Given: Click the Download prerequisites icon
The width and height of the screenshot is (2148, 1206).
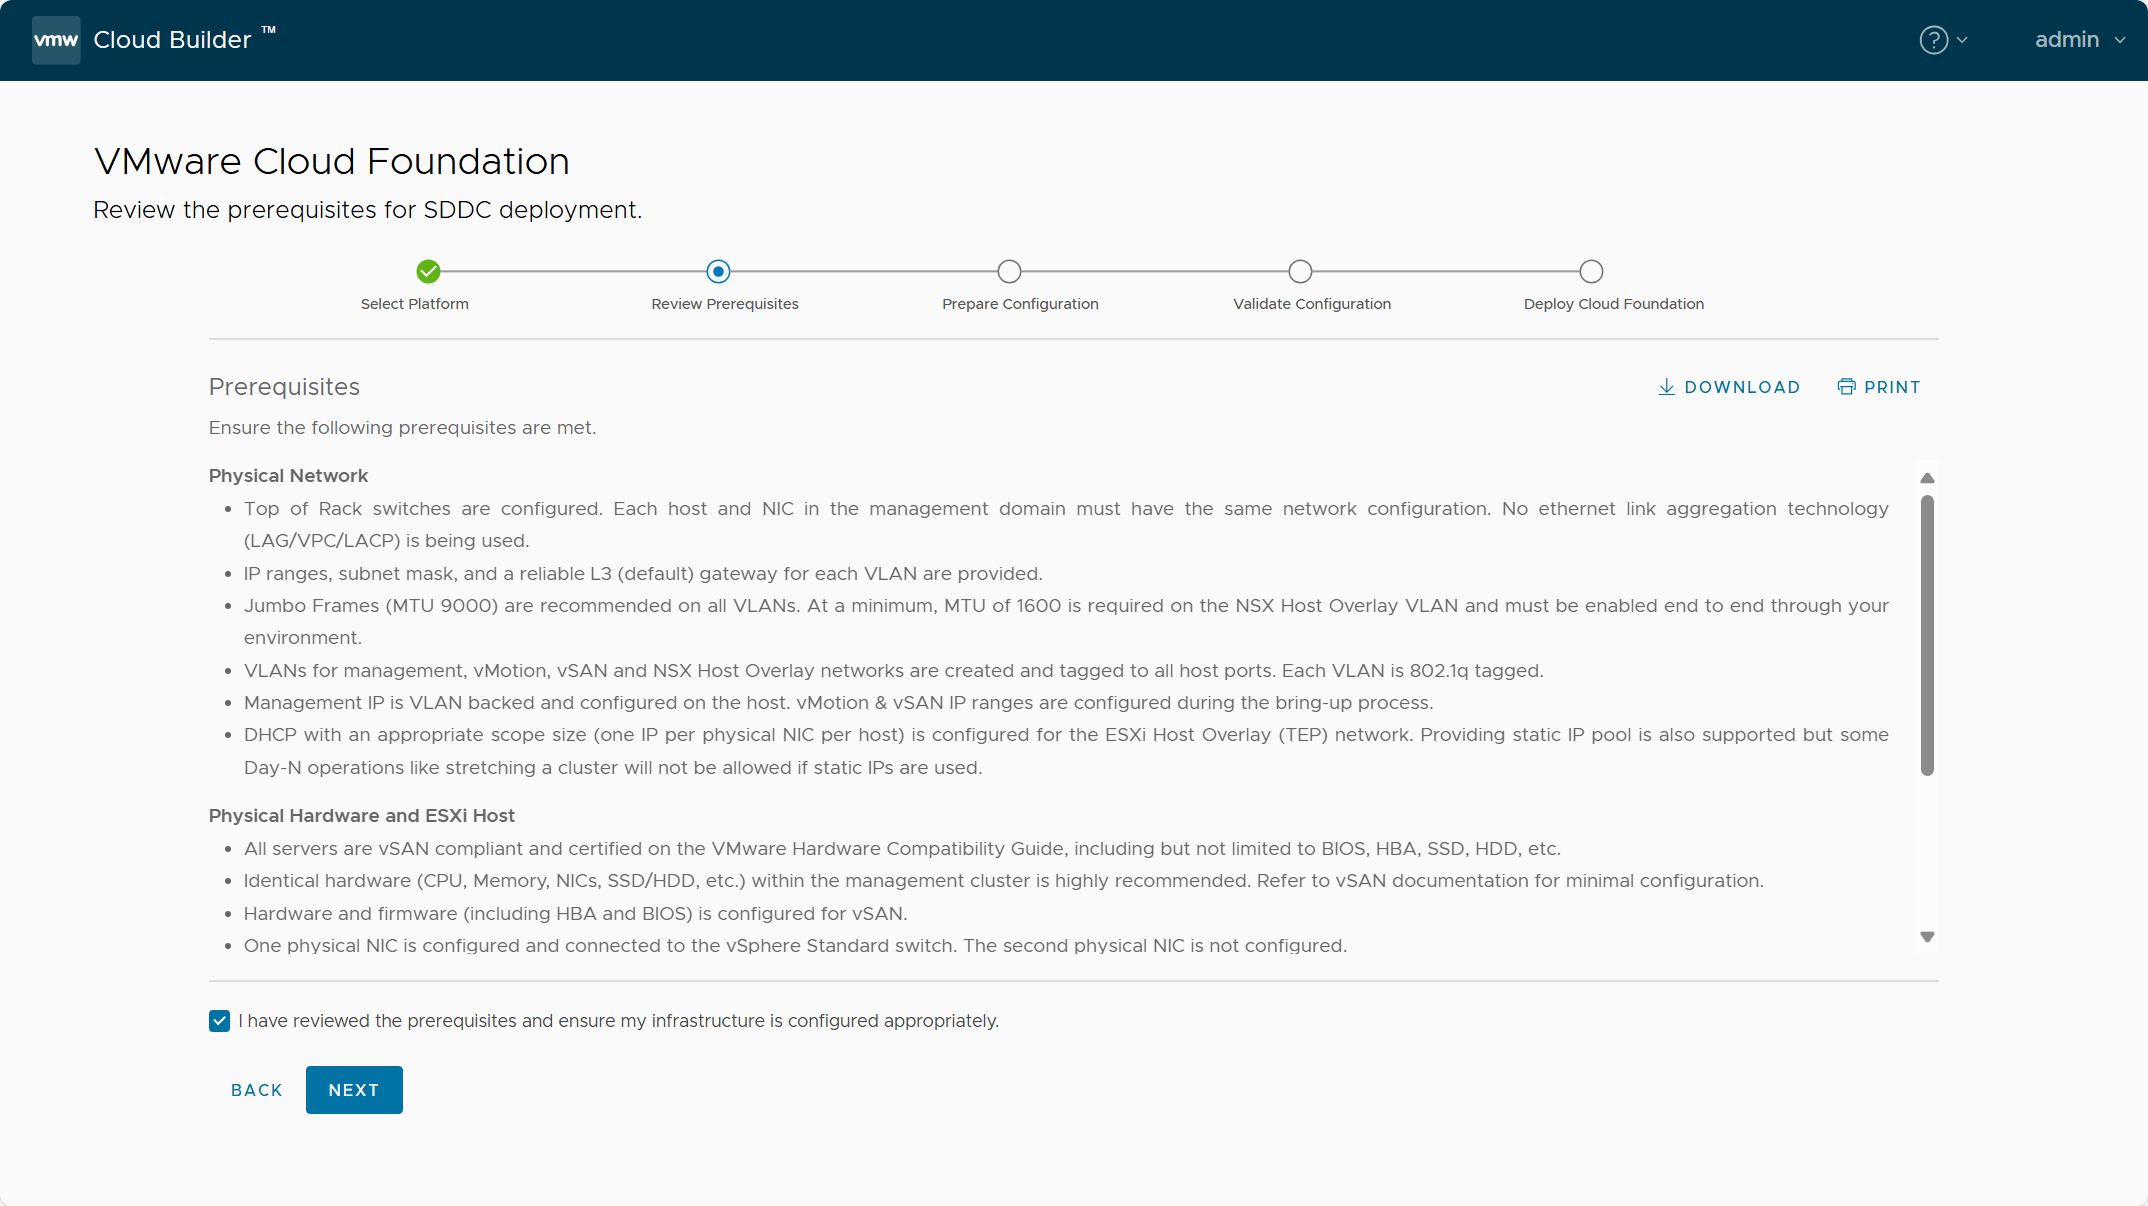Looking at the screenshot, I should 1666,387.
